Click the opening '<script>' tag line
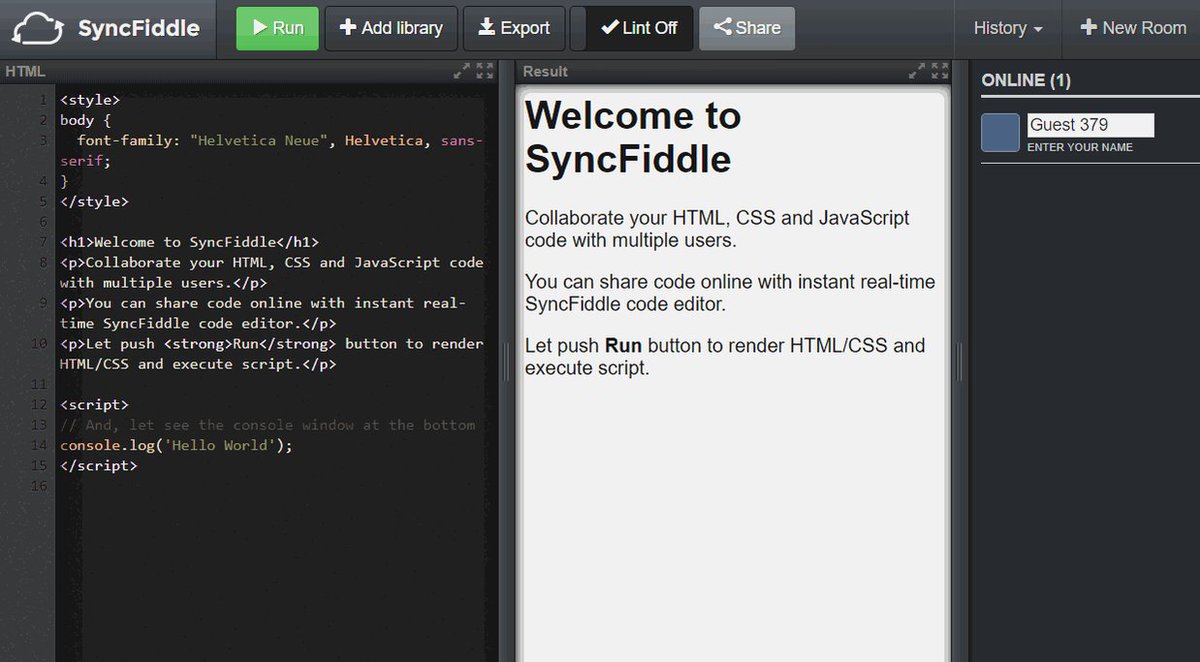The height and width of the screenshot is (662, 1200). pyautogui.click(x=94, y=405)
